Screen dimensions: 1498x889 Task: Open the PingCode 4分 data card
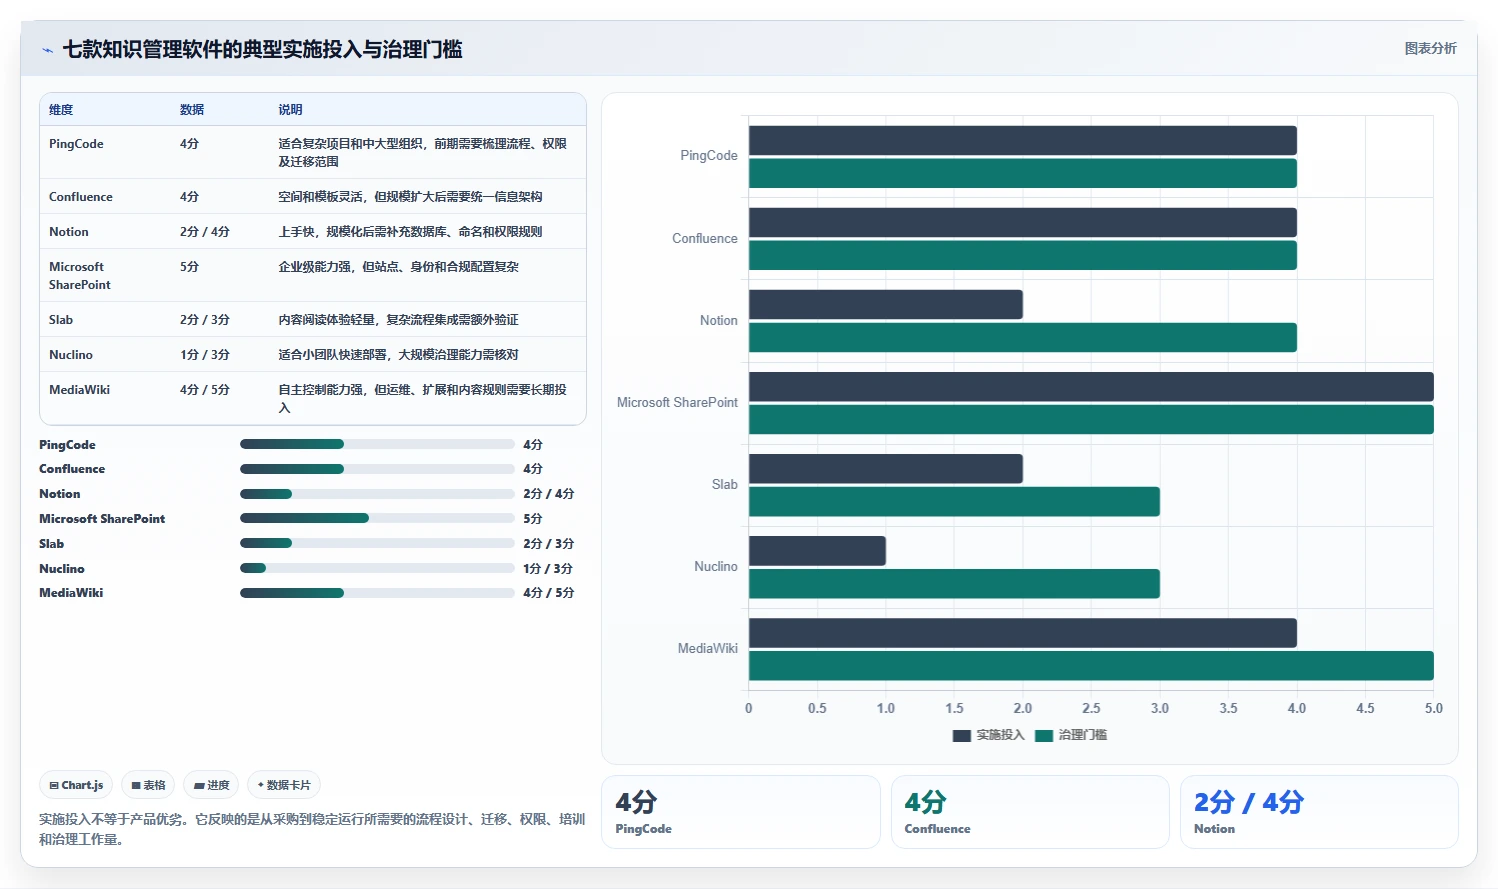(x=741, y=812)
